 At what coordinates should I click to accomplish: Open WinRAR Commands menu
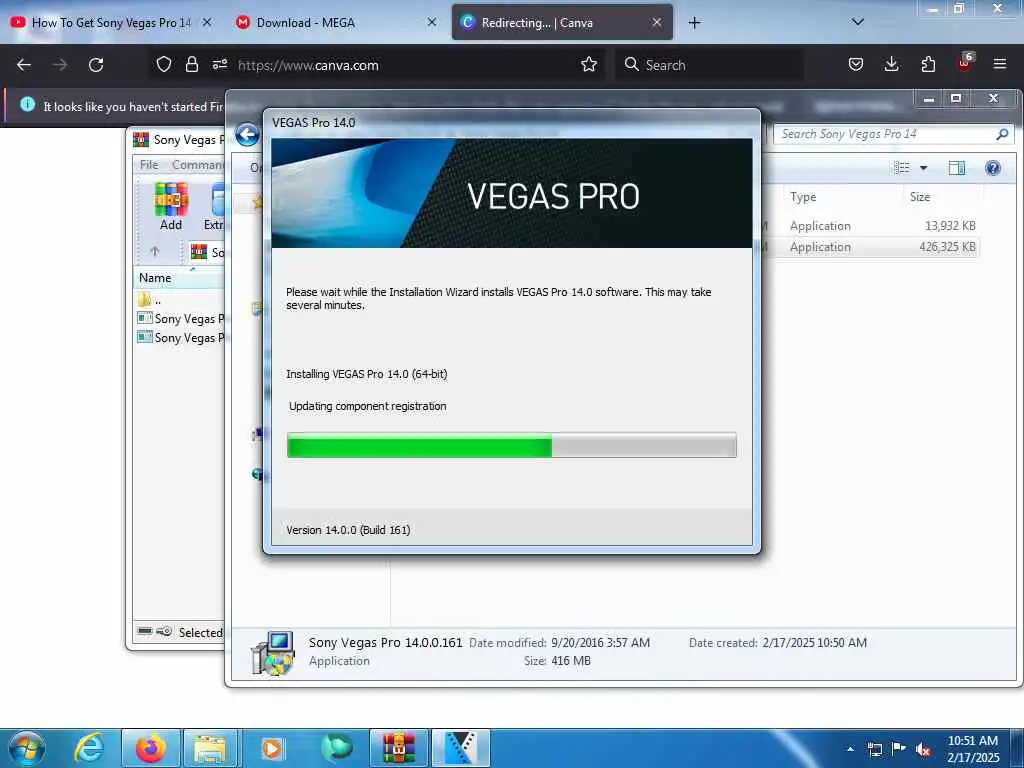coord(198,165)
